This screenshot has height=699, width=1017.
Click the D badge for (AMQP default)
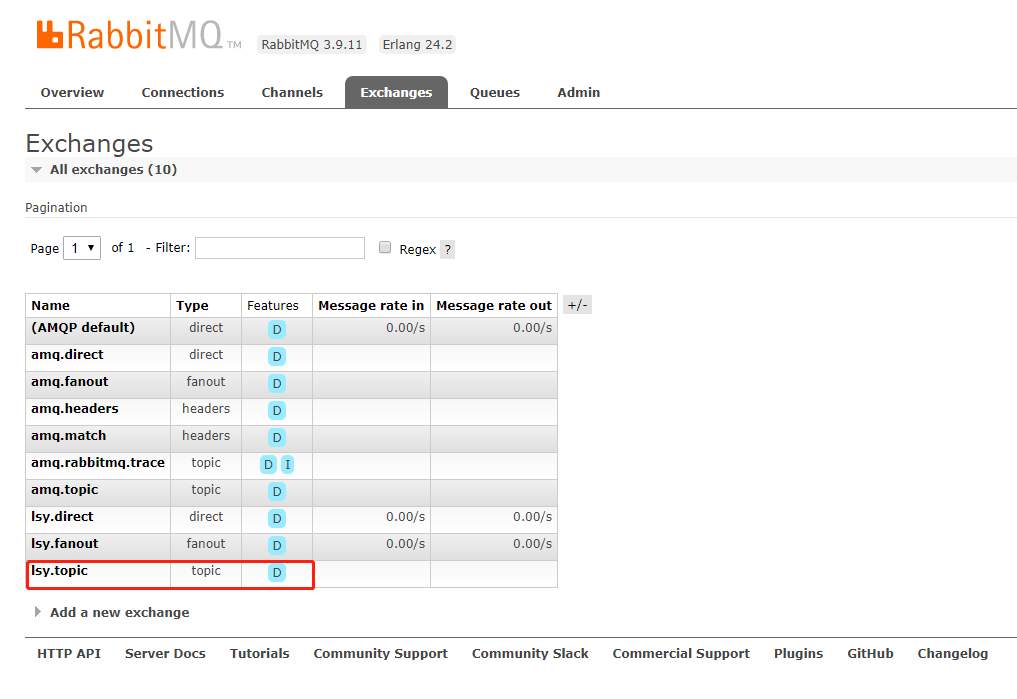[x=277, y=329]
